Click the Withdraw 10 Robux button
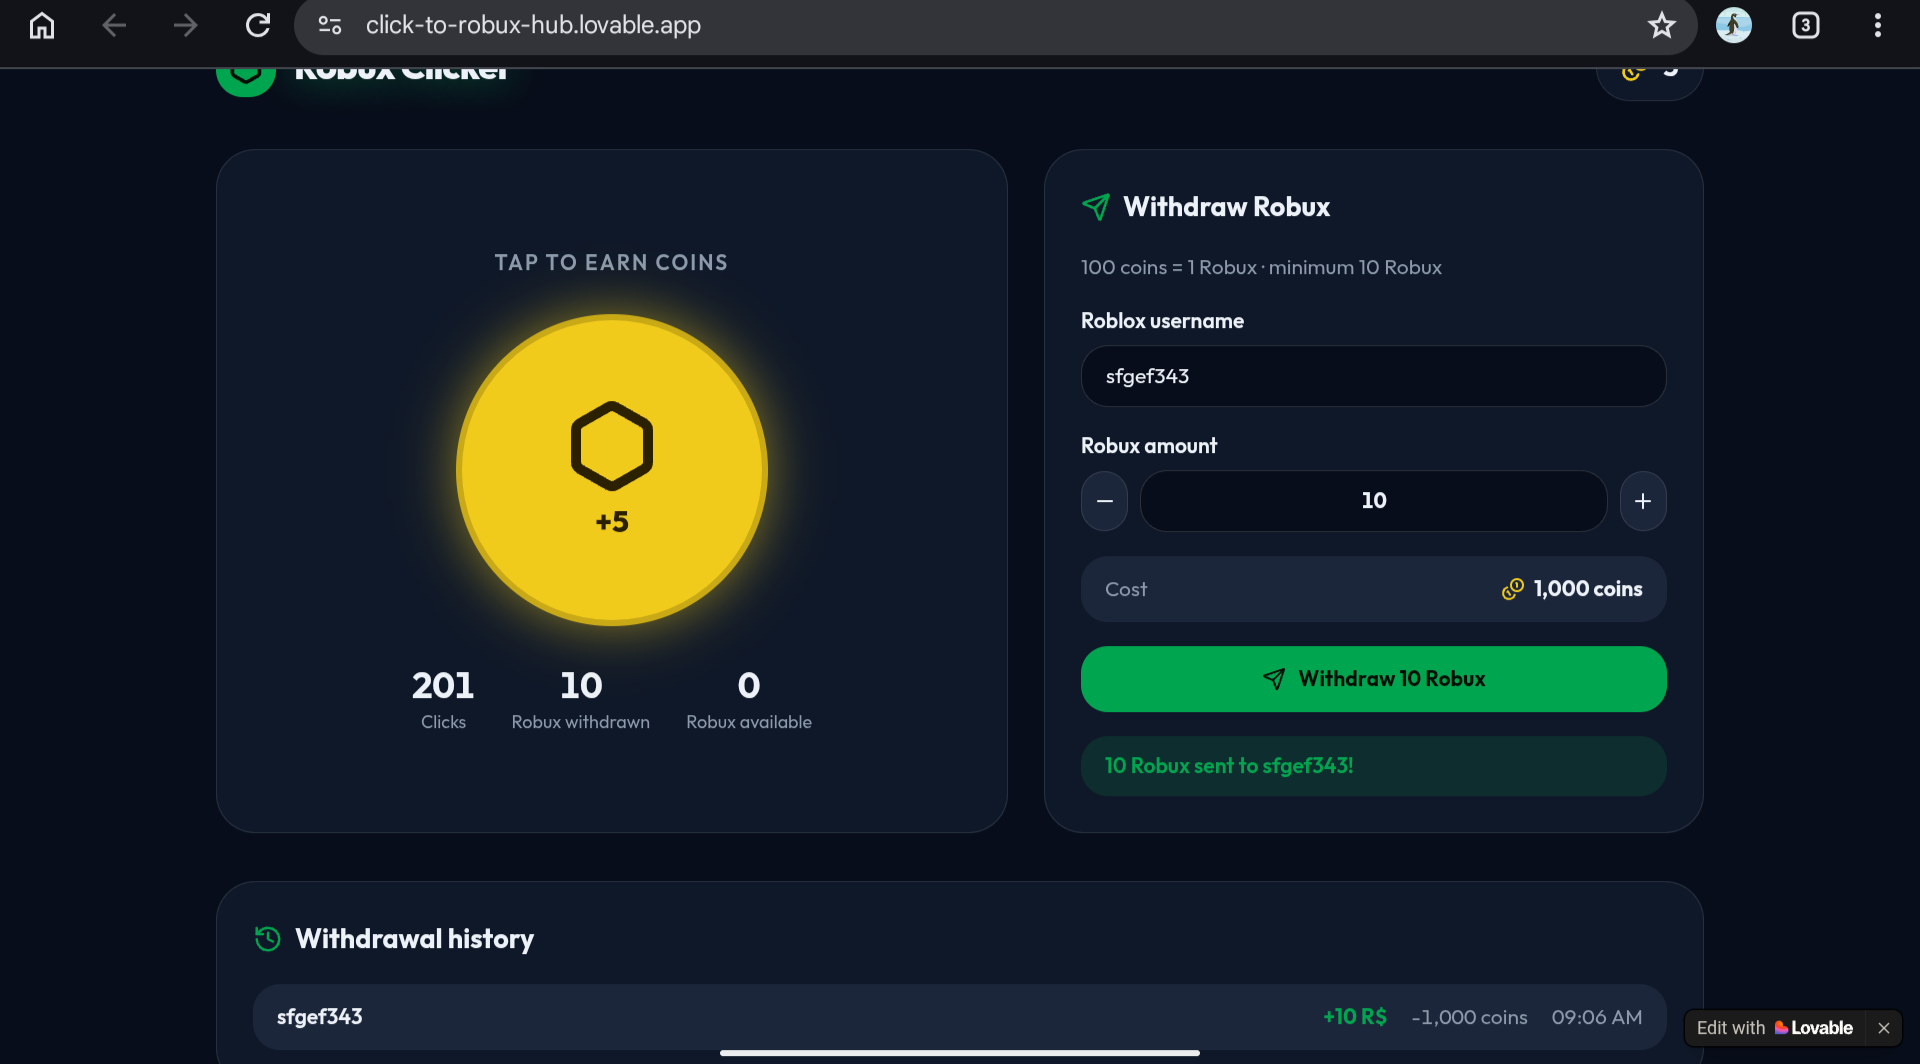The width and height of the screenshot is (1920, 1064). coord(1373,679)
